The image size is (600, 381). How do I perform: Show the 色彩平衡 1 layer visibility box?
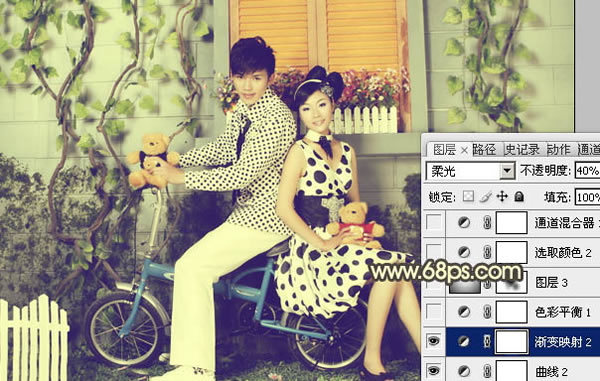pos(434,312)
